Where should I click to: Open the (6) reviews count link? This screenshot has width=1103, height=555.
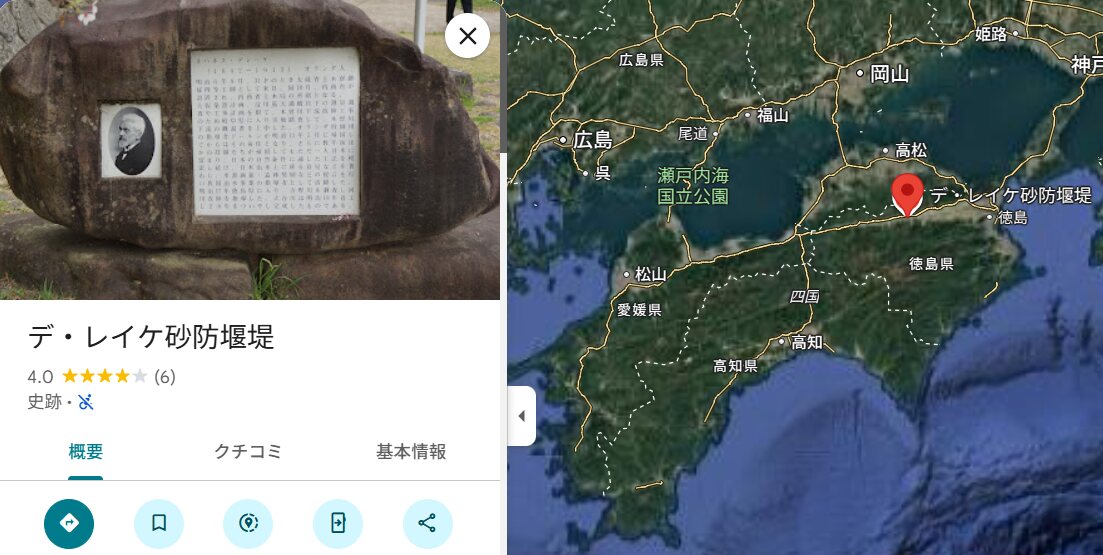(x=165, y=377)
